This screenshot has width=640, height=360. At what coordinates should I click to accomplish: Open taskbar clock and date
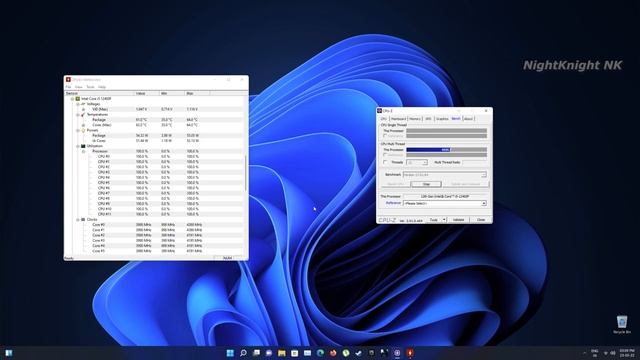627,353
